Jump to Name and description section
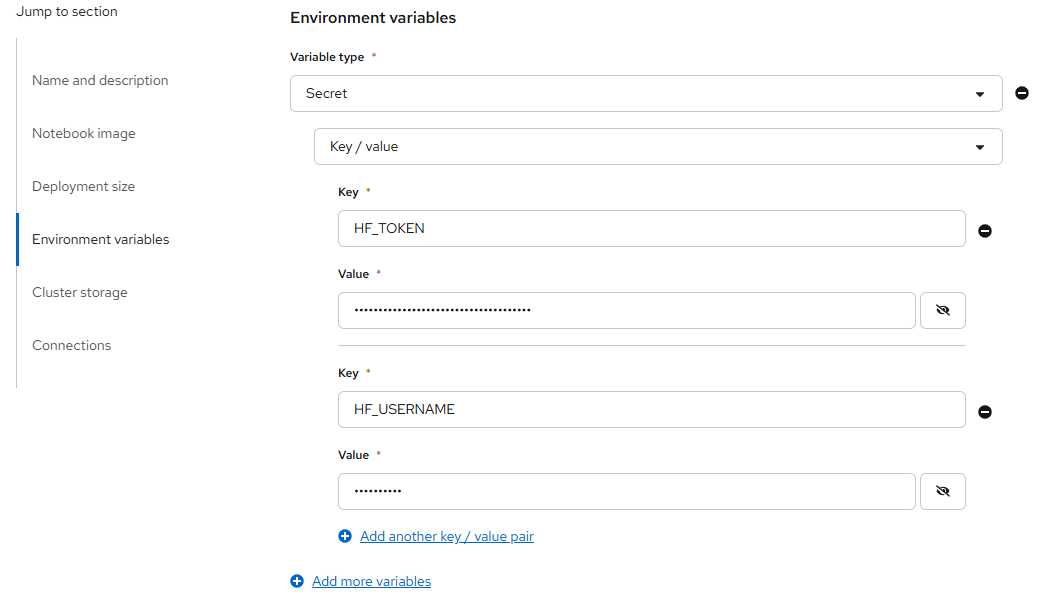 (100, 80)
